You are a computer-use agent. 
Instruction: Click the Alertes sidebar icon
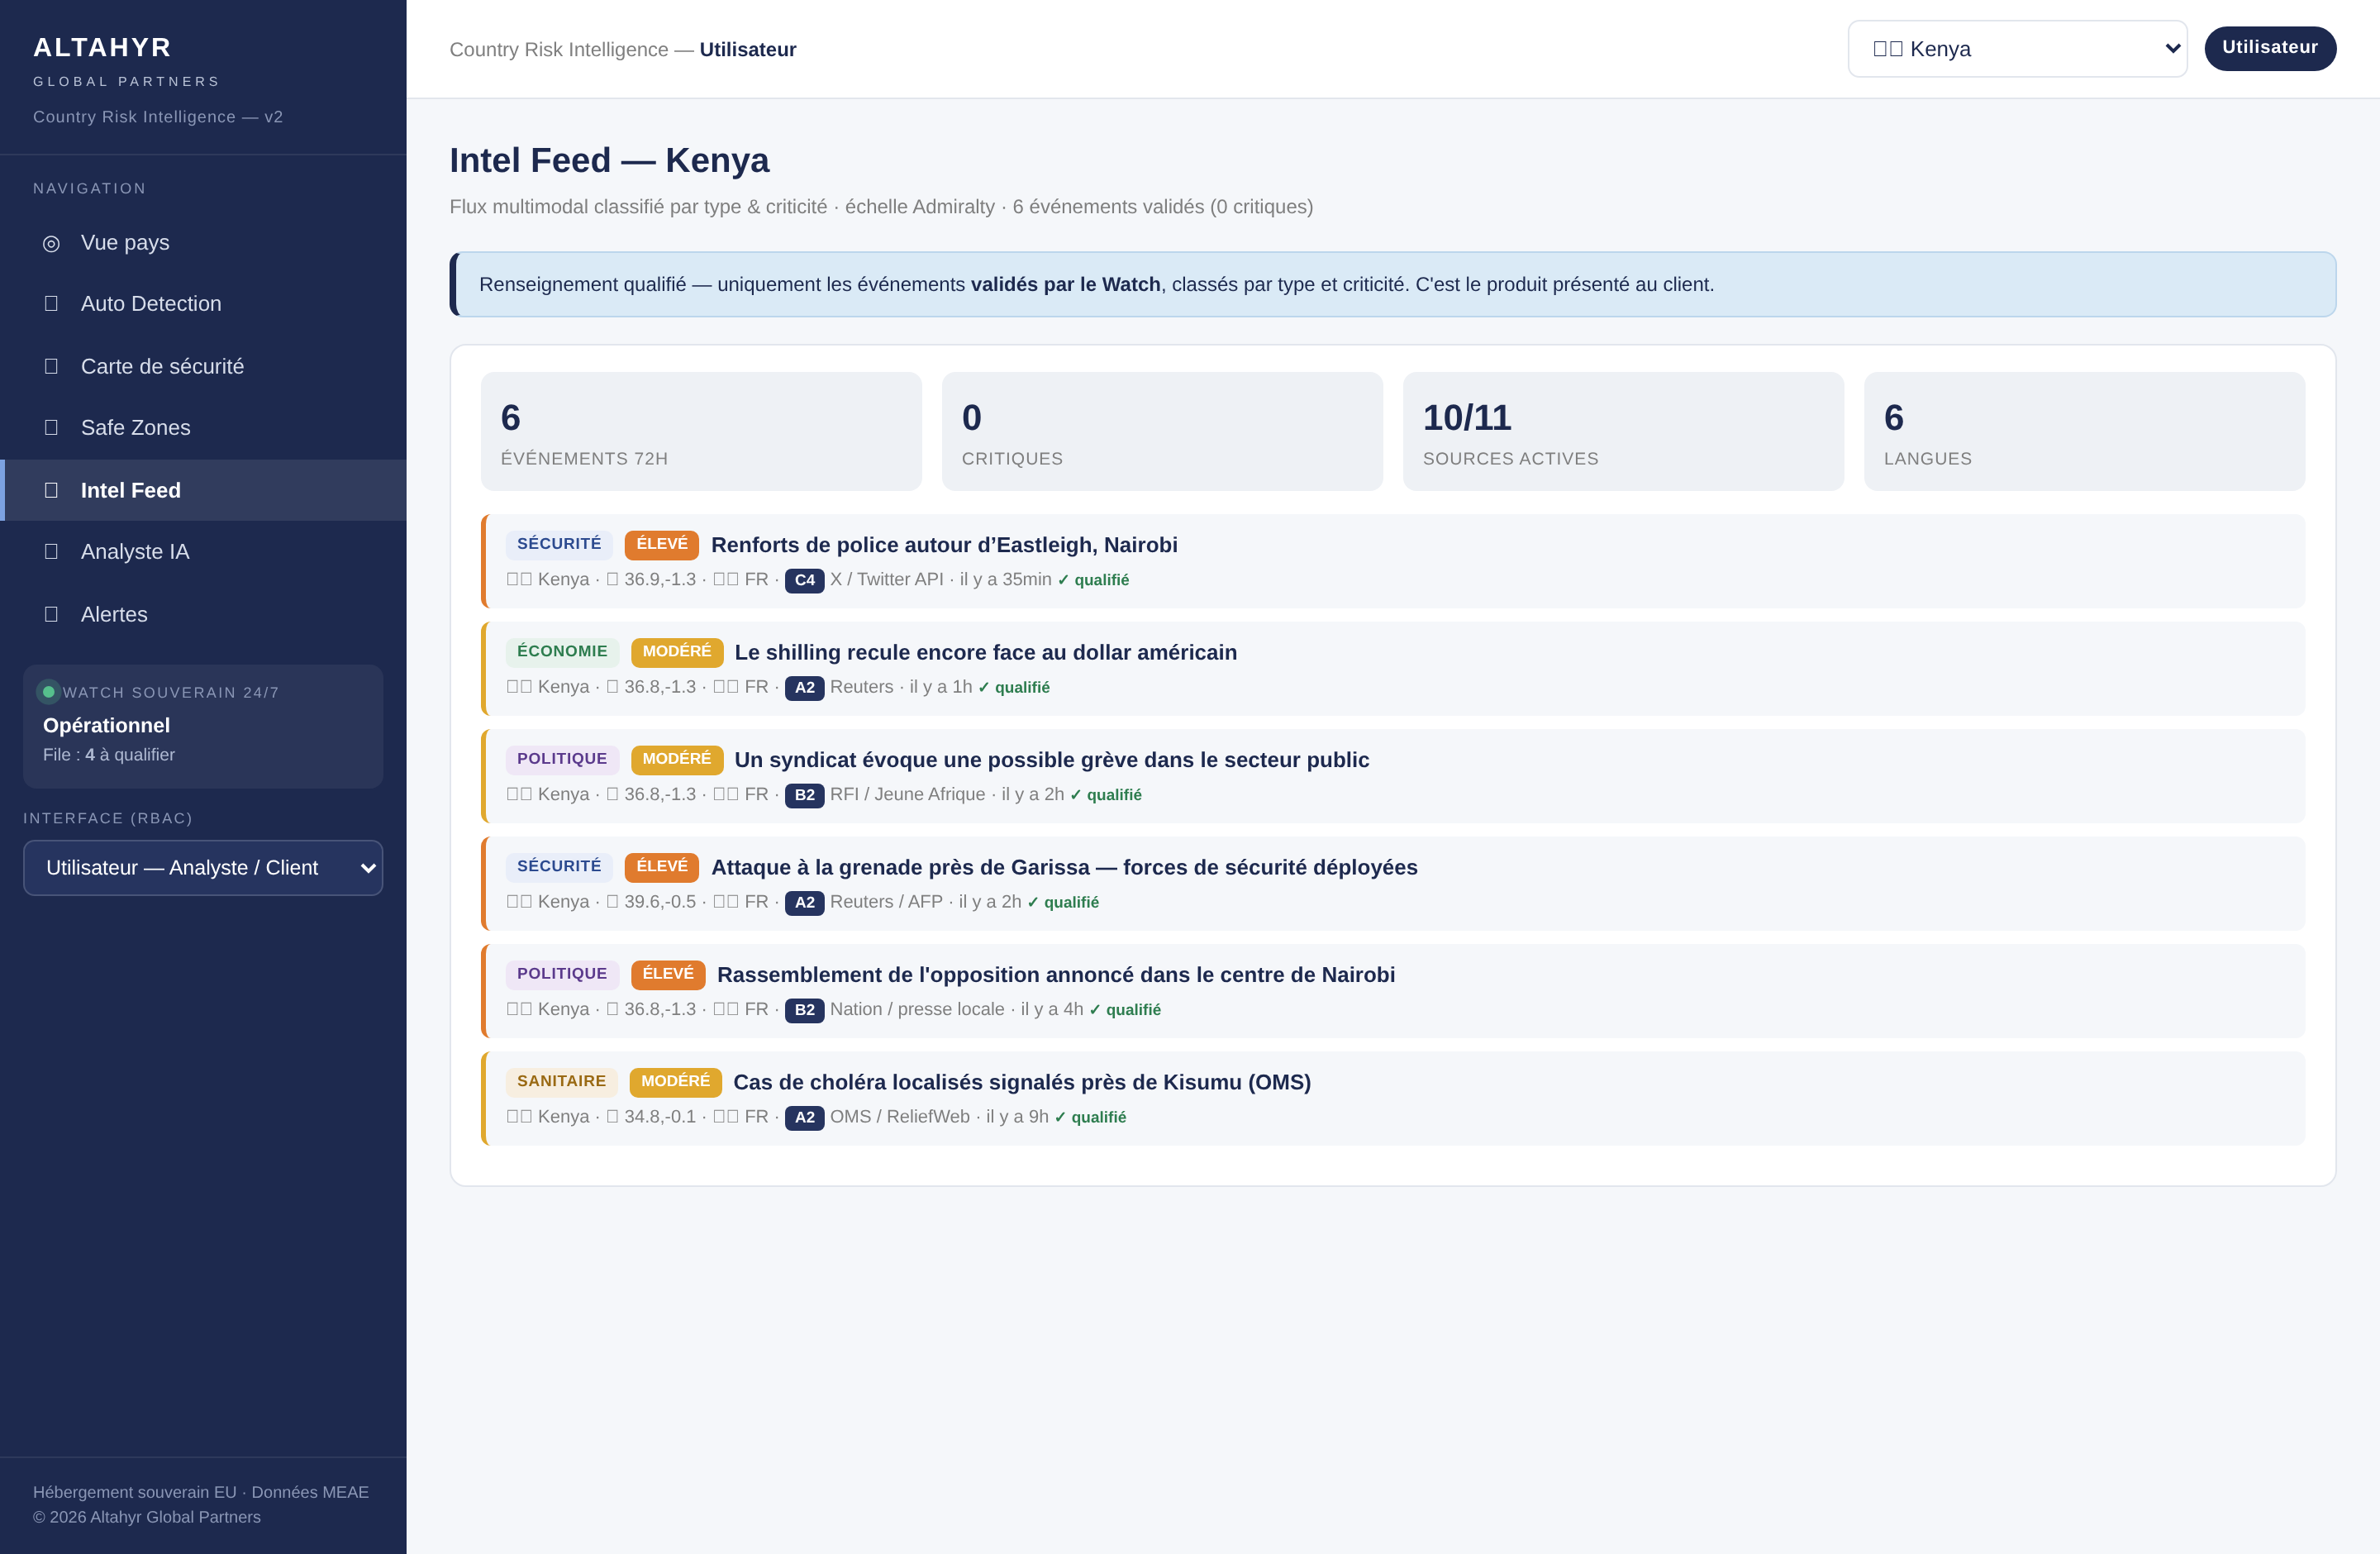tap(51, 614)
